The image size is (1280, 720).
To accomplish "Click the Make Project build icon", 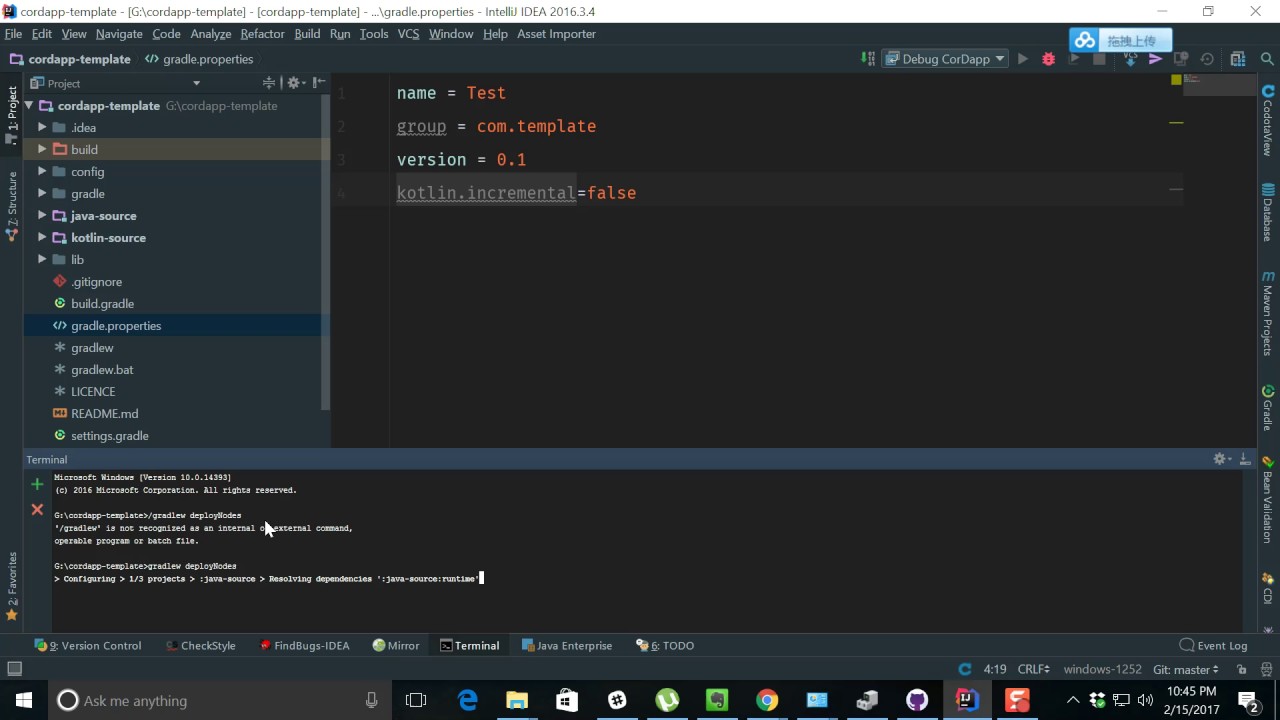I will 868,59.
